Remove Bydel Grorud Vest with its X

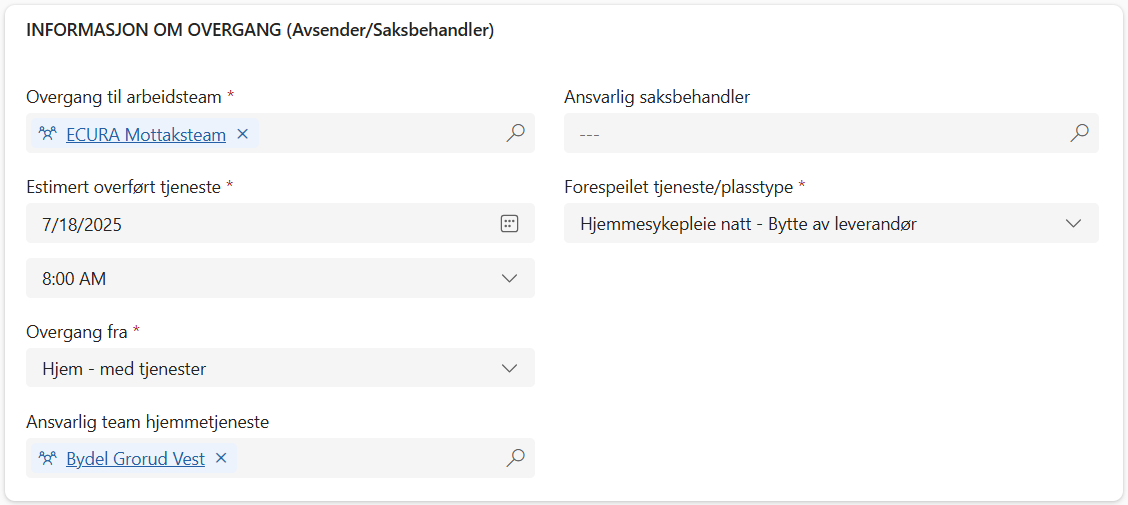coord(221,459)
